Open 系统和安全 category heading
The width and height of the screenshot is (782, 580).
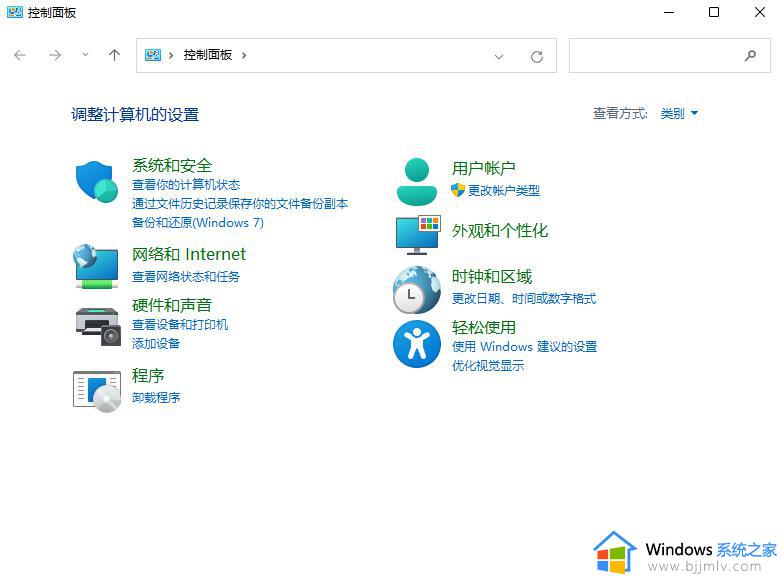click(172, 166)
